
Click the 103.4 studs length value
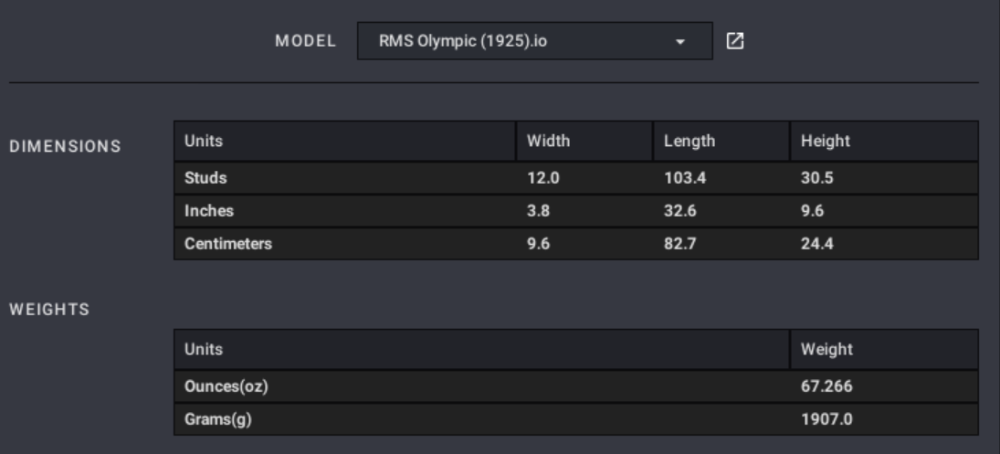click(685, 178)
